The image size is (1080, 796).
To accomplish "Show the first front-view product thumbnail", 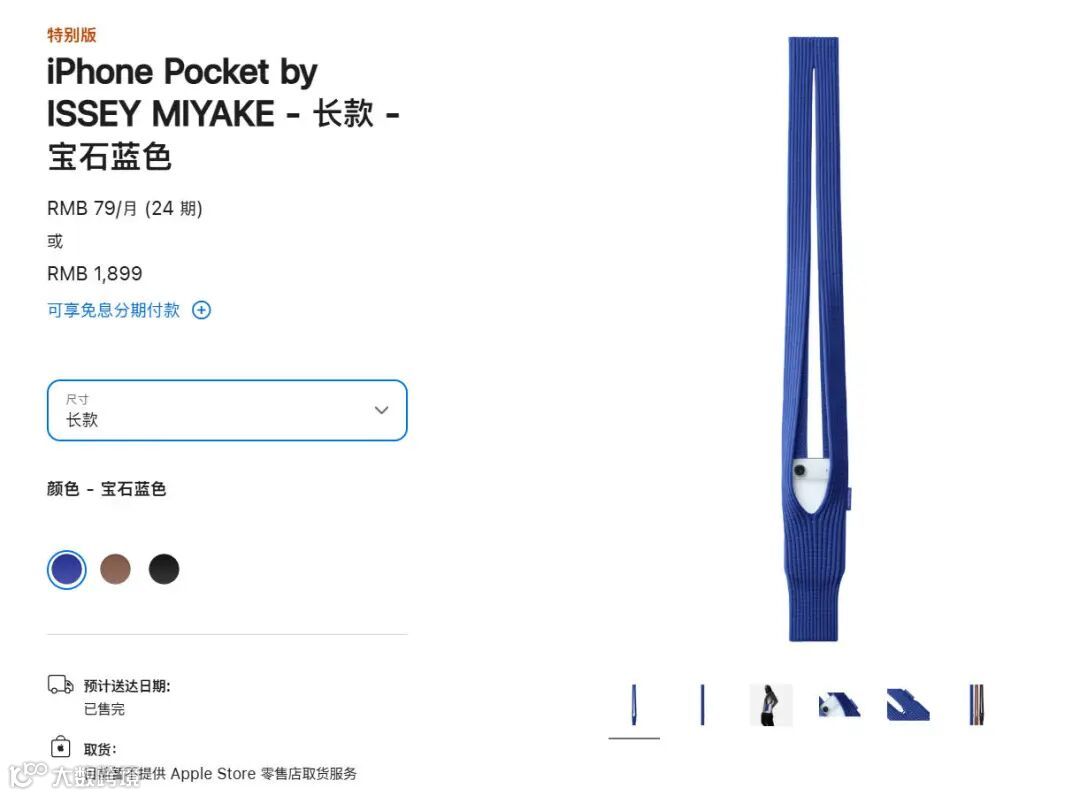I will [x=634, y=704].
